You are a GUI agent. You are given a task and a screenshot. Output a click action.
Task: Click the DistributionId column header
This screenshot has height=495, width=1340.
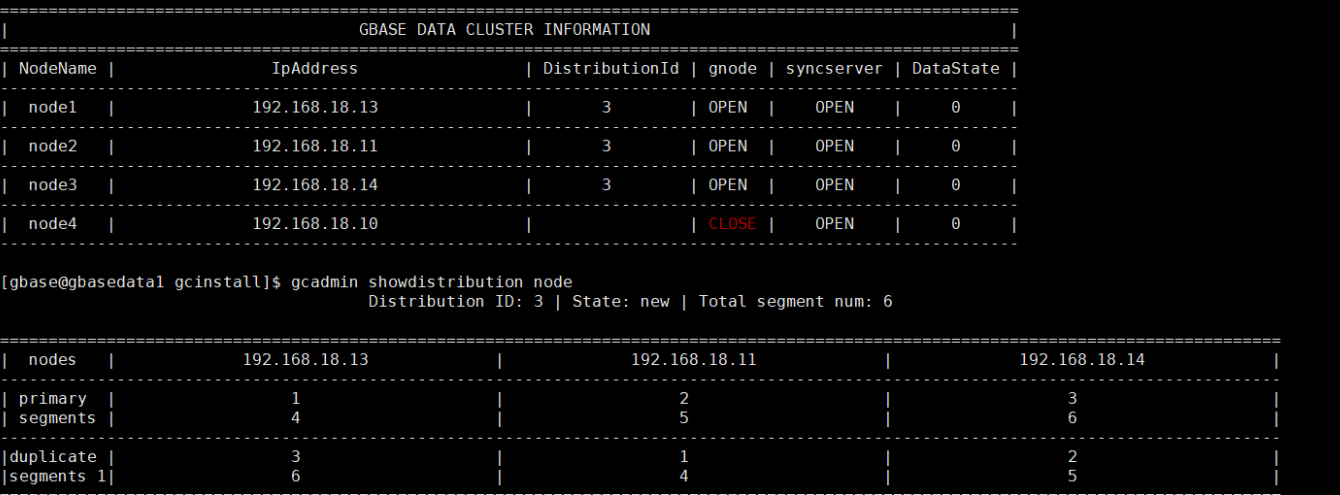pyautogui.click(x=611, y=69)
